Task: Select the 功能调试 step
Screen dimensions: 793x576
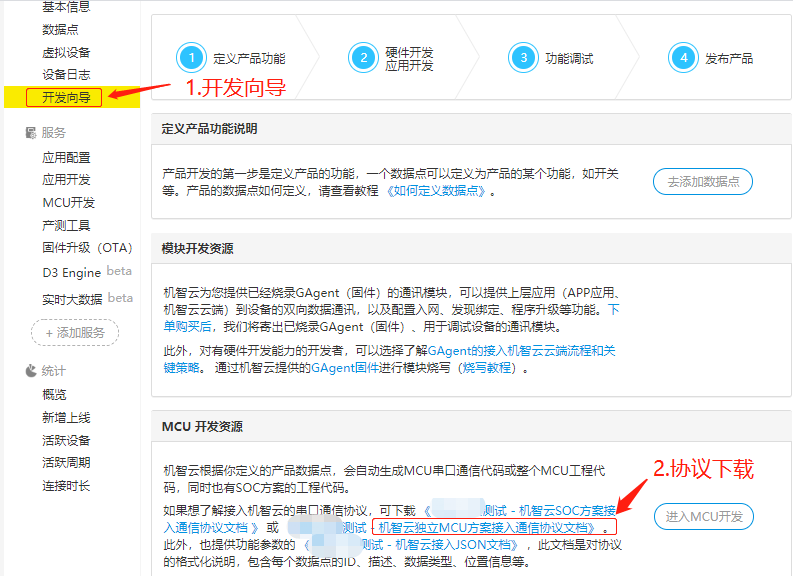Action: coord(569,58)
